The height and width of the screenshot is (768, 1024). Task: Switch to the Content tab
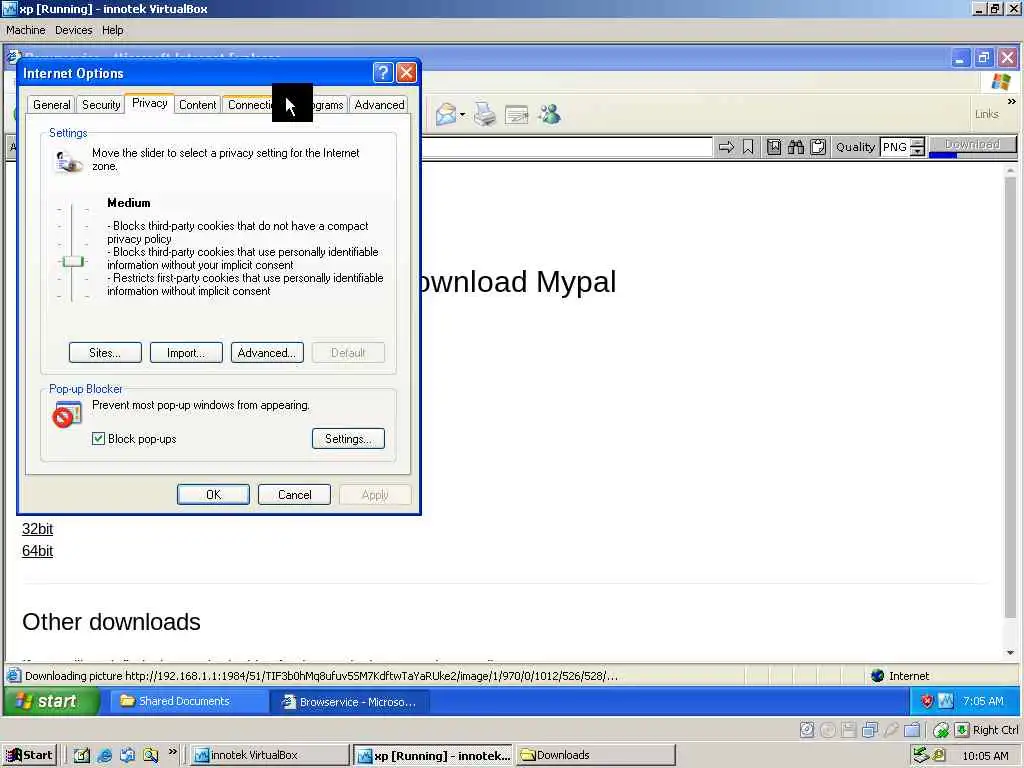[x=197, y=104]
